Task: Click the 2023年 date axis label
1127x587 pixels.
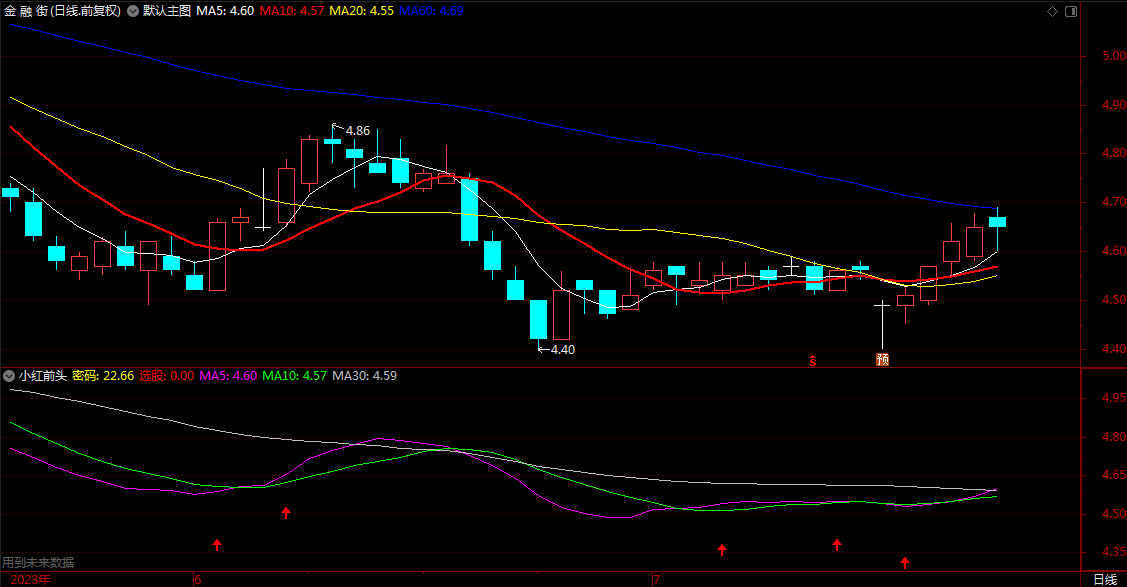Action: pos(30,580)
